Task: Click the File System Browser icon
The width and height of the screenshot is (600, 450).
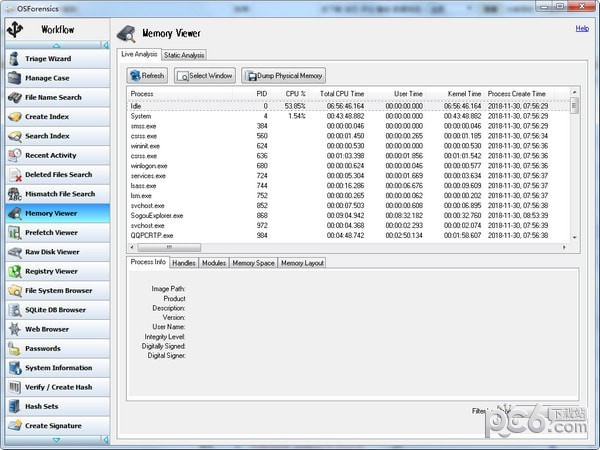Action: (x=15, y=291)
